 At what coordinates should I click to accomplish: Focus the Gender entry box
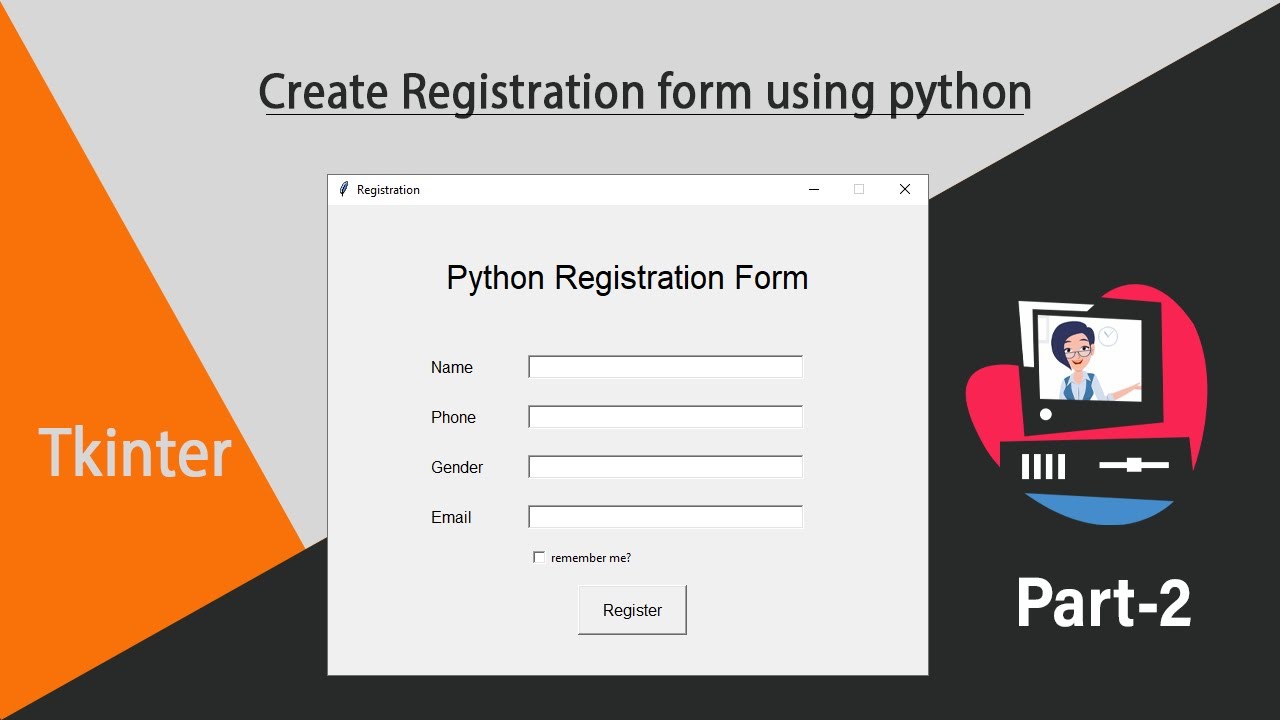[x=665, y=467]
